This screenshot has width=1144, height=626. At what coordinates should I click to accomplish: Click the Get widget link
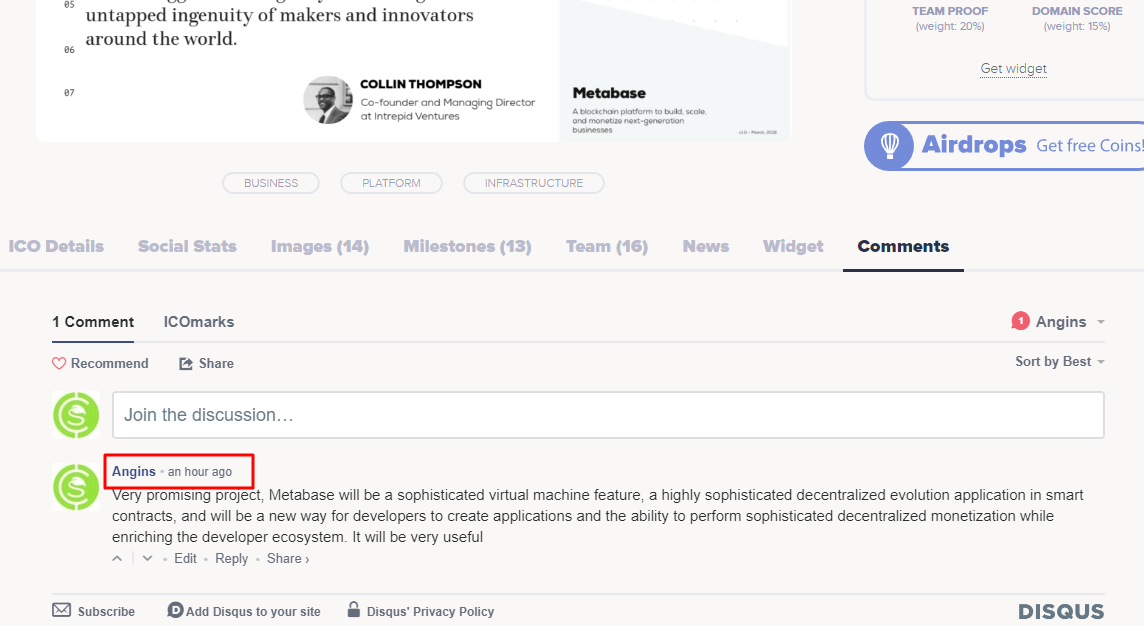[1013, 69]
